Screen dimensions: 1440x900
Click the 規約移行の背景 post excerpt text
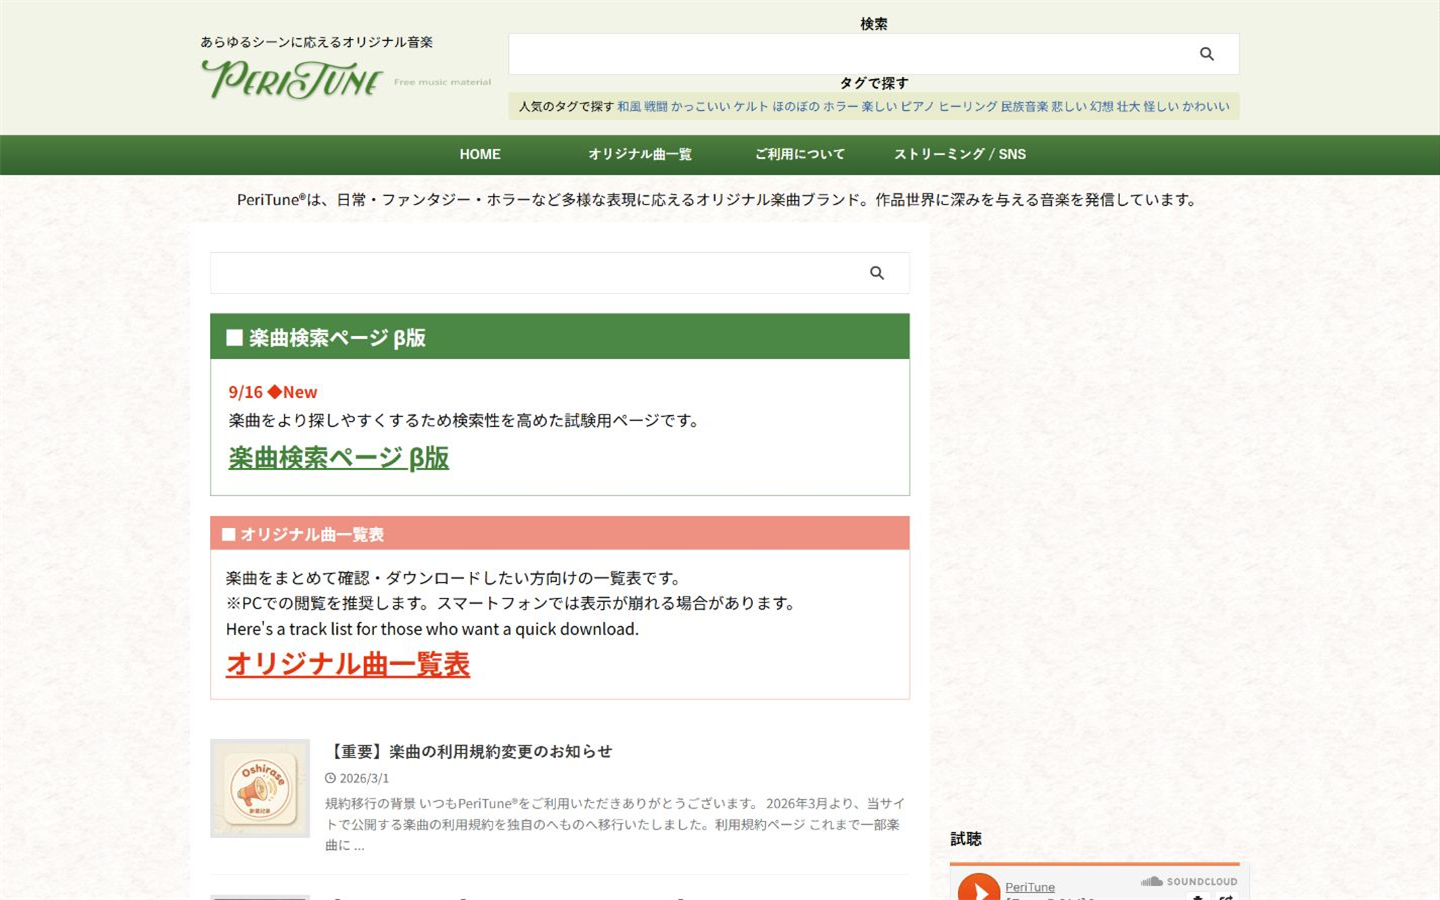[x=615, y=824]
